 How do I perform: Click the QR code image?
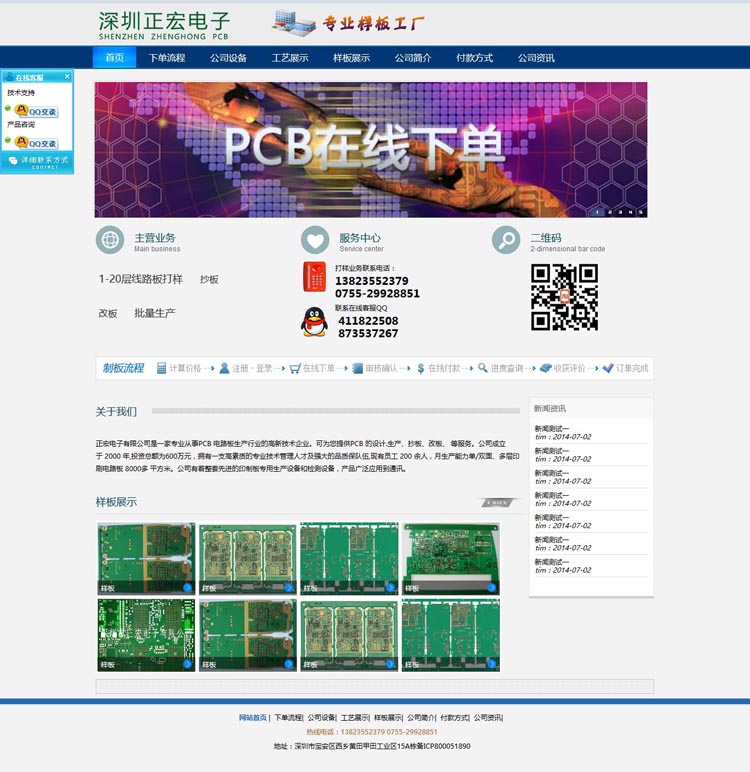click(x=564, y=297)
